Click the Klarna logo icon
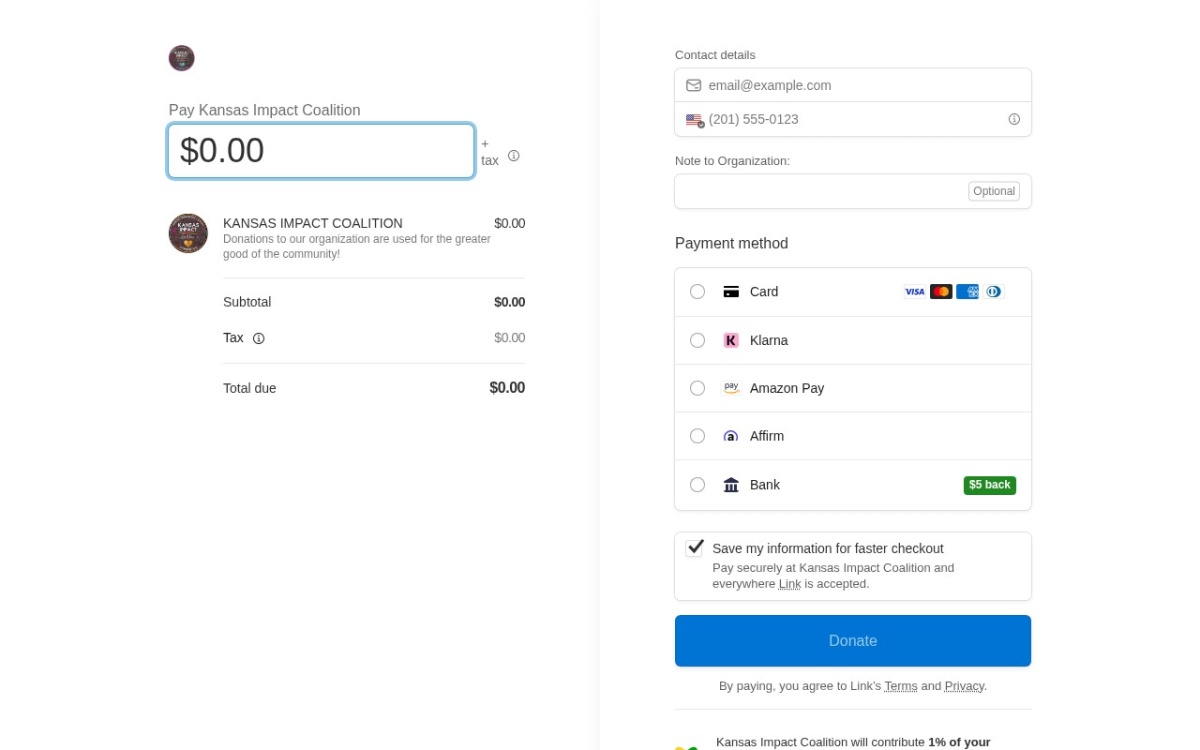The width and height of the screenshot is (1200, 750). 731,340
